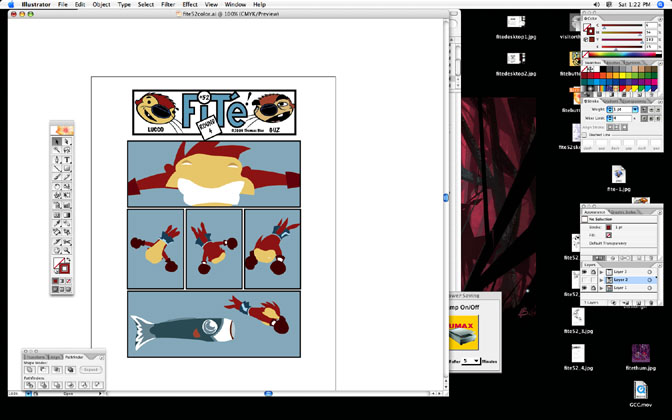The image size is (672, 420).
Task: Click the trash icon in Layers panel
Action: [x=651, y=303]
